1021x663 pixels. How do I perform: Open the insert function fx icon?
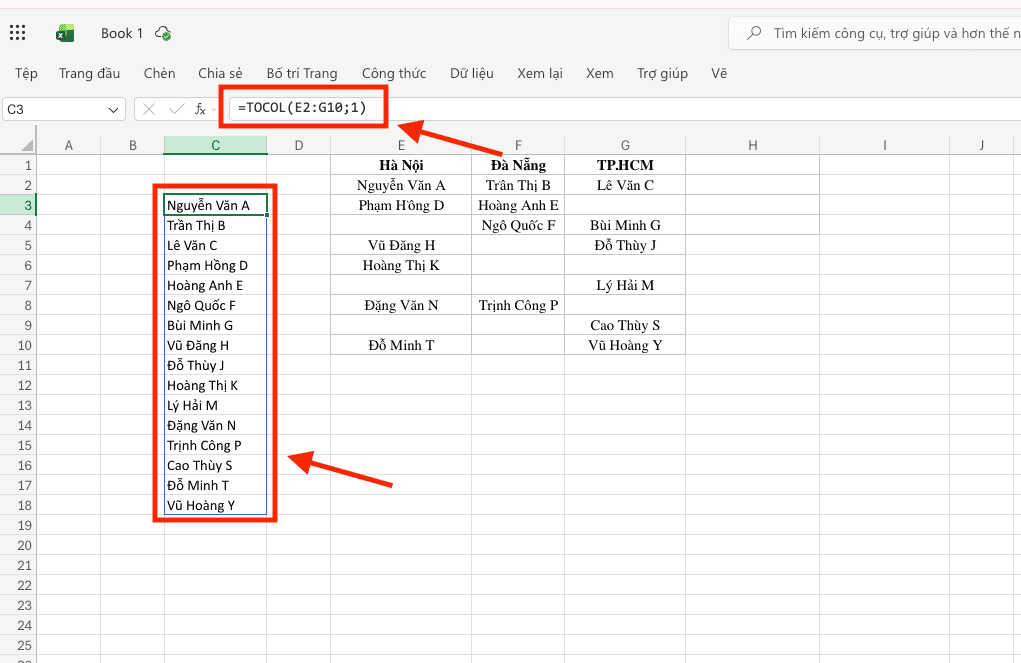[x=201, y=109]
